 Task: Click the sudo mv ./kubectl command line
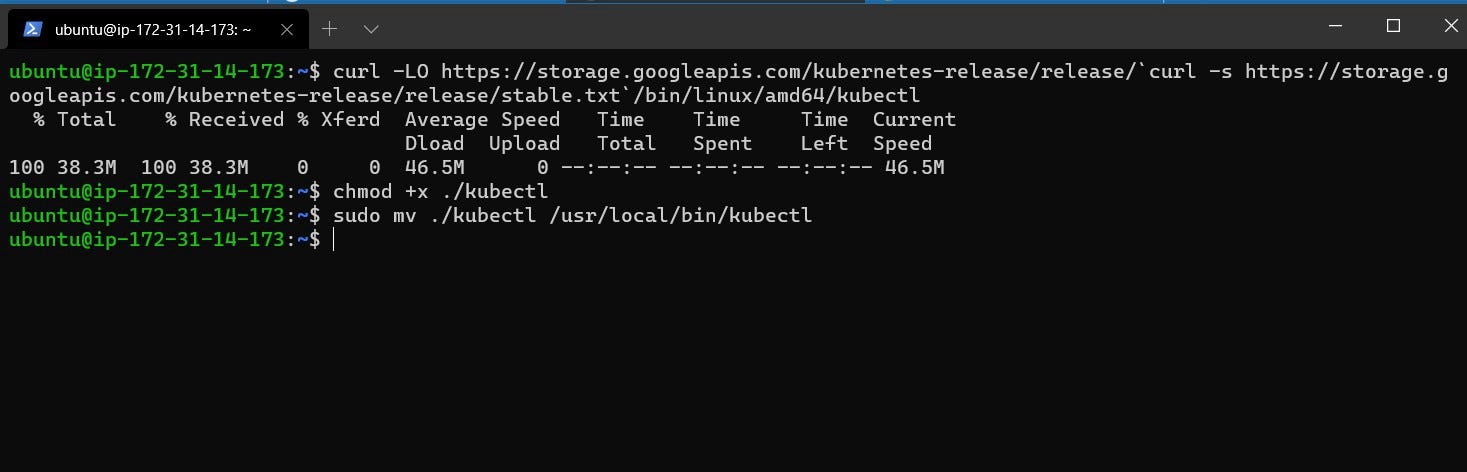click(572, 216)
